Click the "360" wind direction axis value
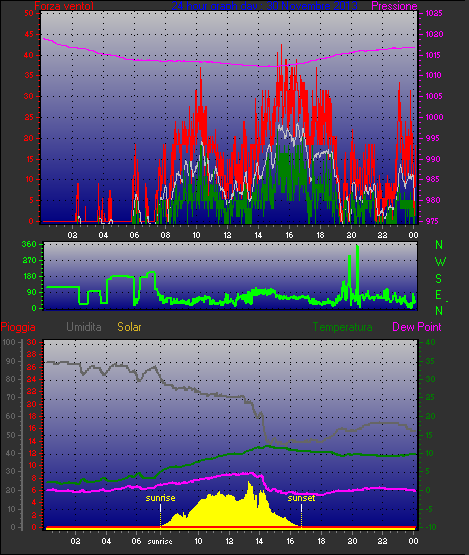 point(29,244)
